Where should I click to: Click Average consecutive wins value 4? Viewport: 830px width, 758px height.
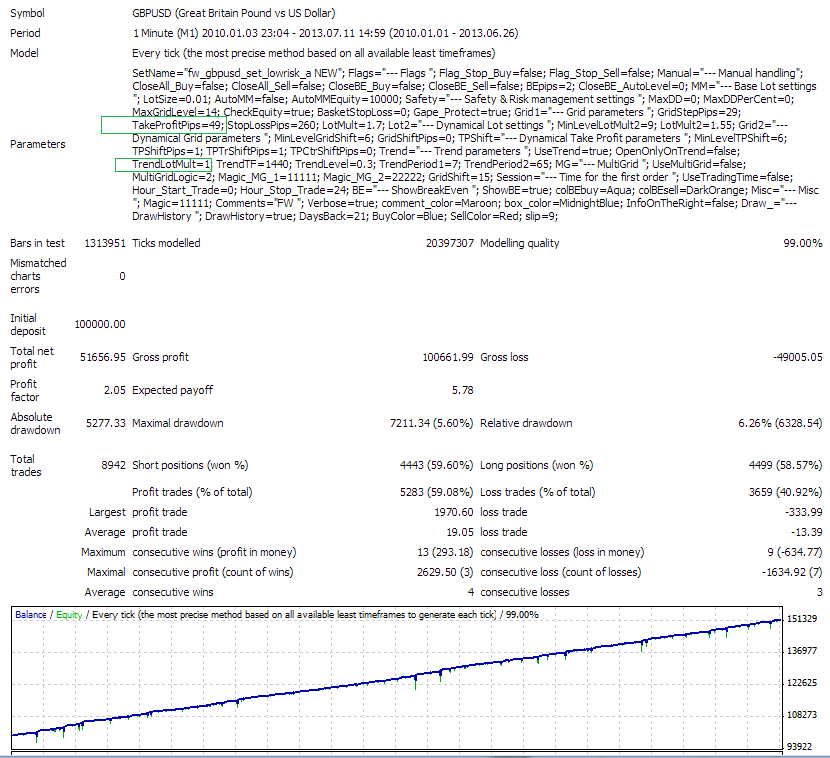point(471,592)
